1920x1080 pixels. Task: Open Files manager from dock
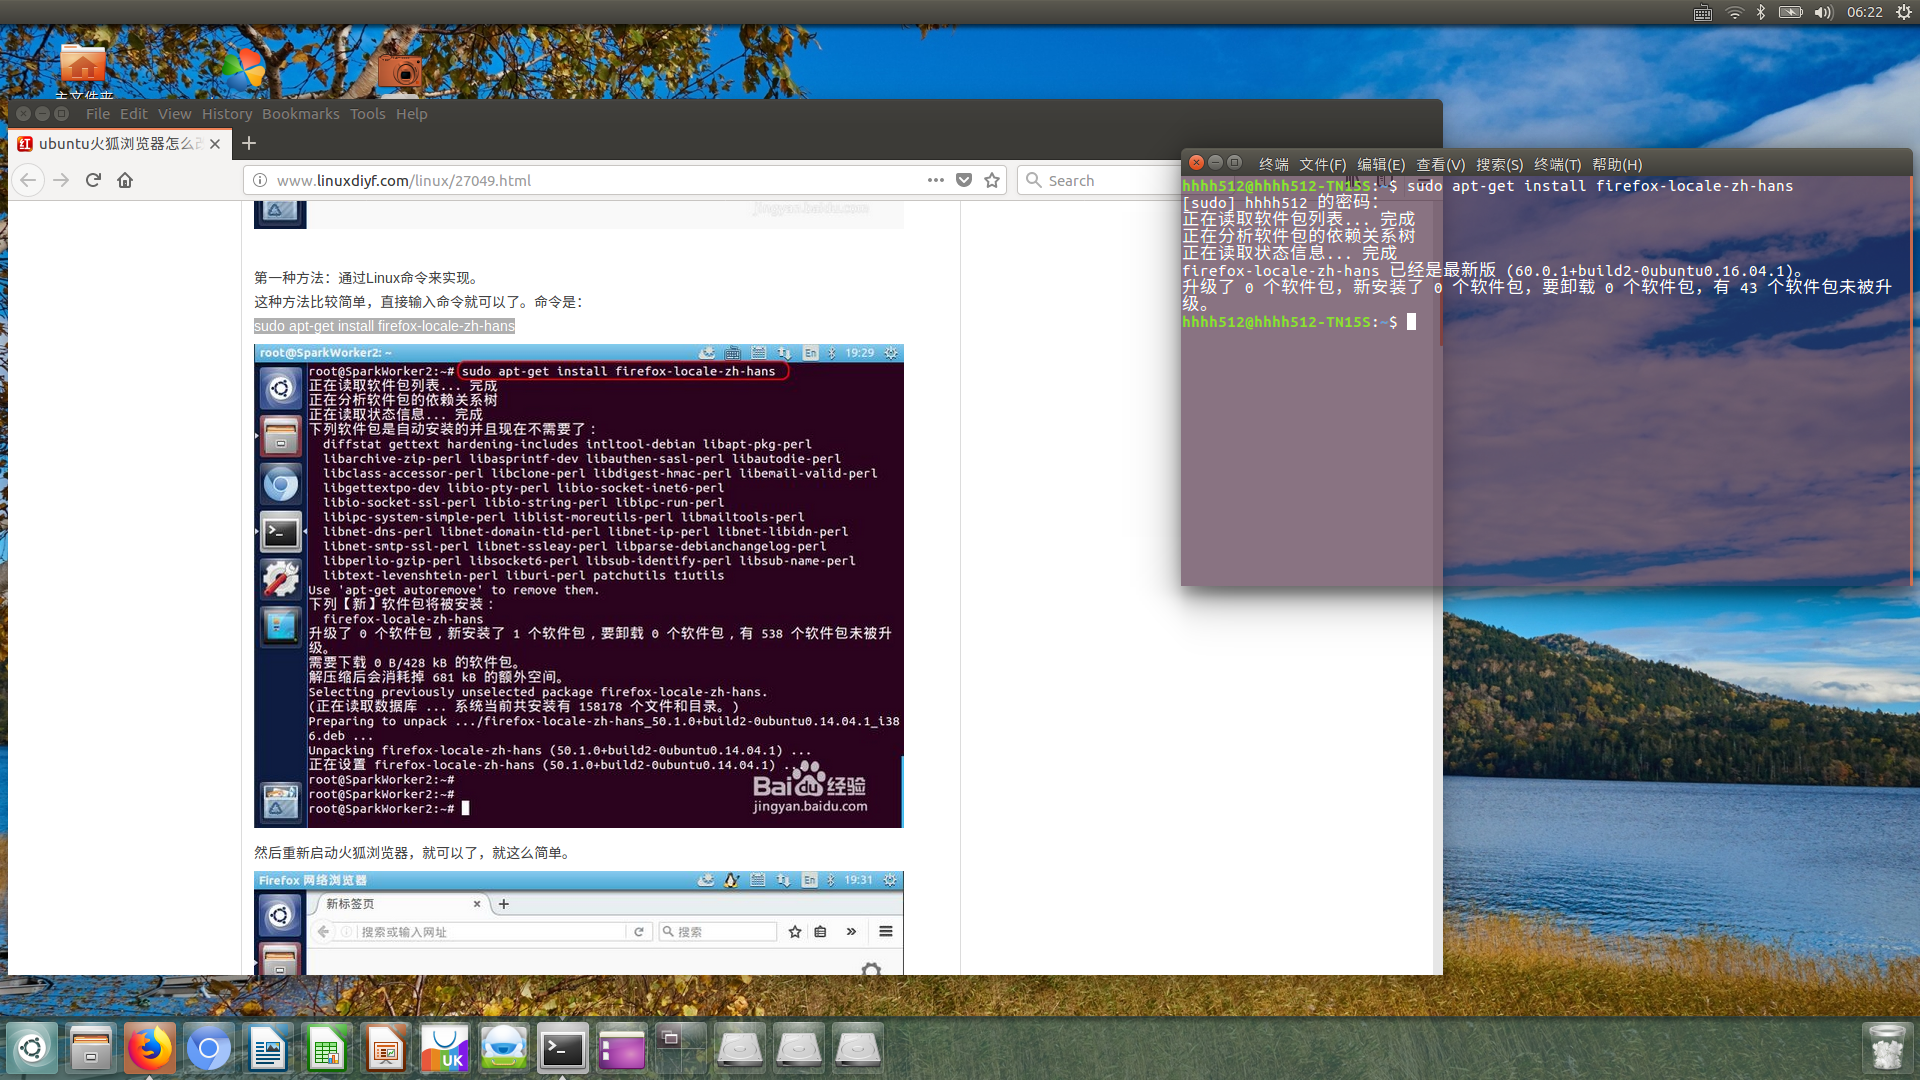(x=91, y=1048)
